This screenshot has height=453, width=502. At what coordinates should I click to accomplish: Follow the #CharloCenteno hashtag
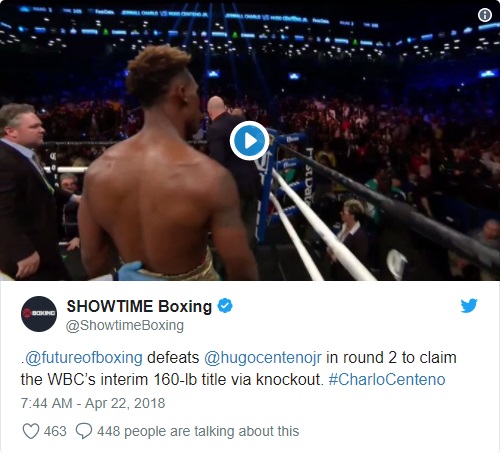pyautogui.click(x=387, y=379)
